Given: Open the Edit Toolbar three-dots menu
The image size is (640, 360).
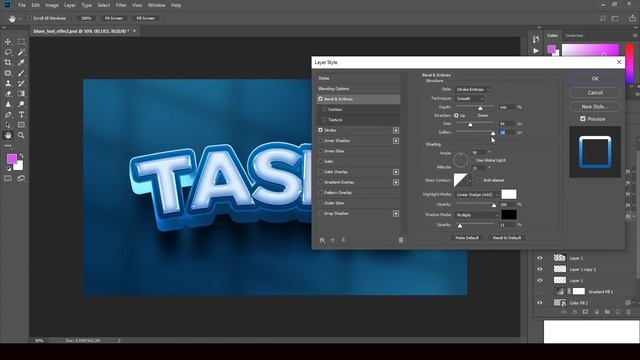Looking at the screenshot, I should pos(8,146).
